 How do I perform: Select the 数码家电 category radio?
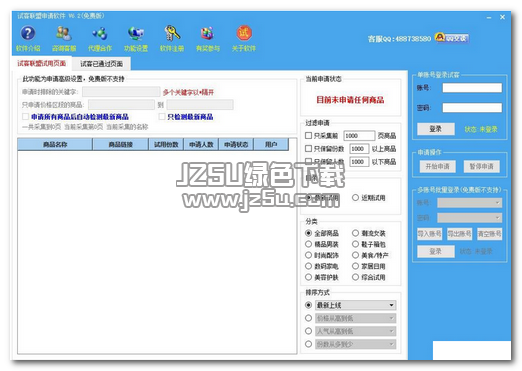pos(308,266)
